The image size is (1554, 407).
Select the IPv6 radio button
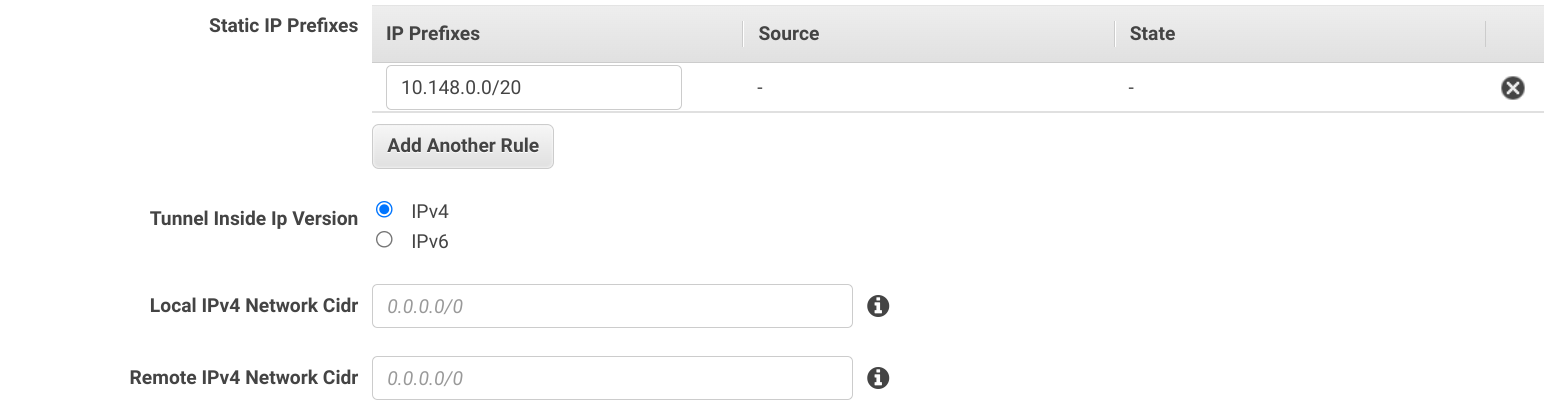coord(384,240)
